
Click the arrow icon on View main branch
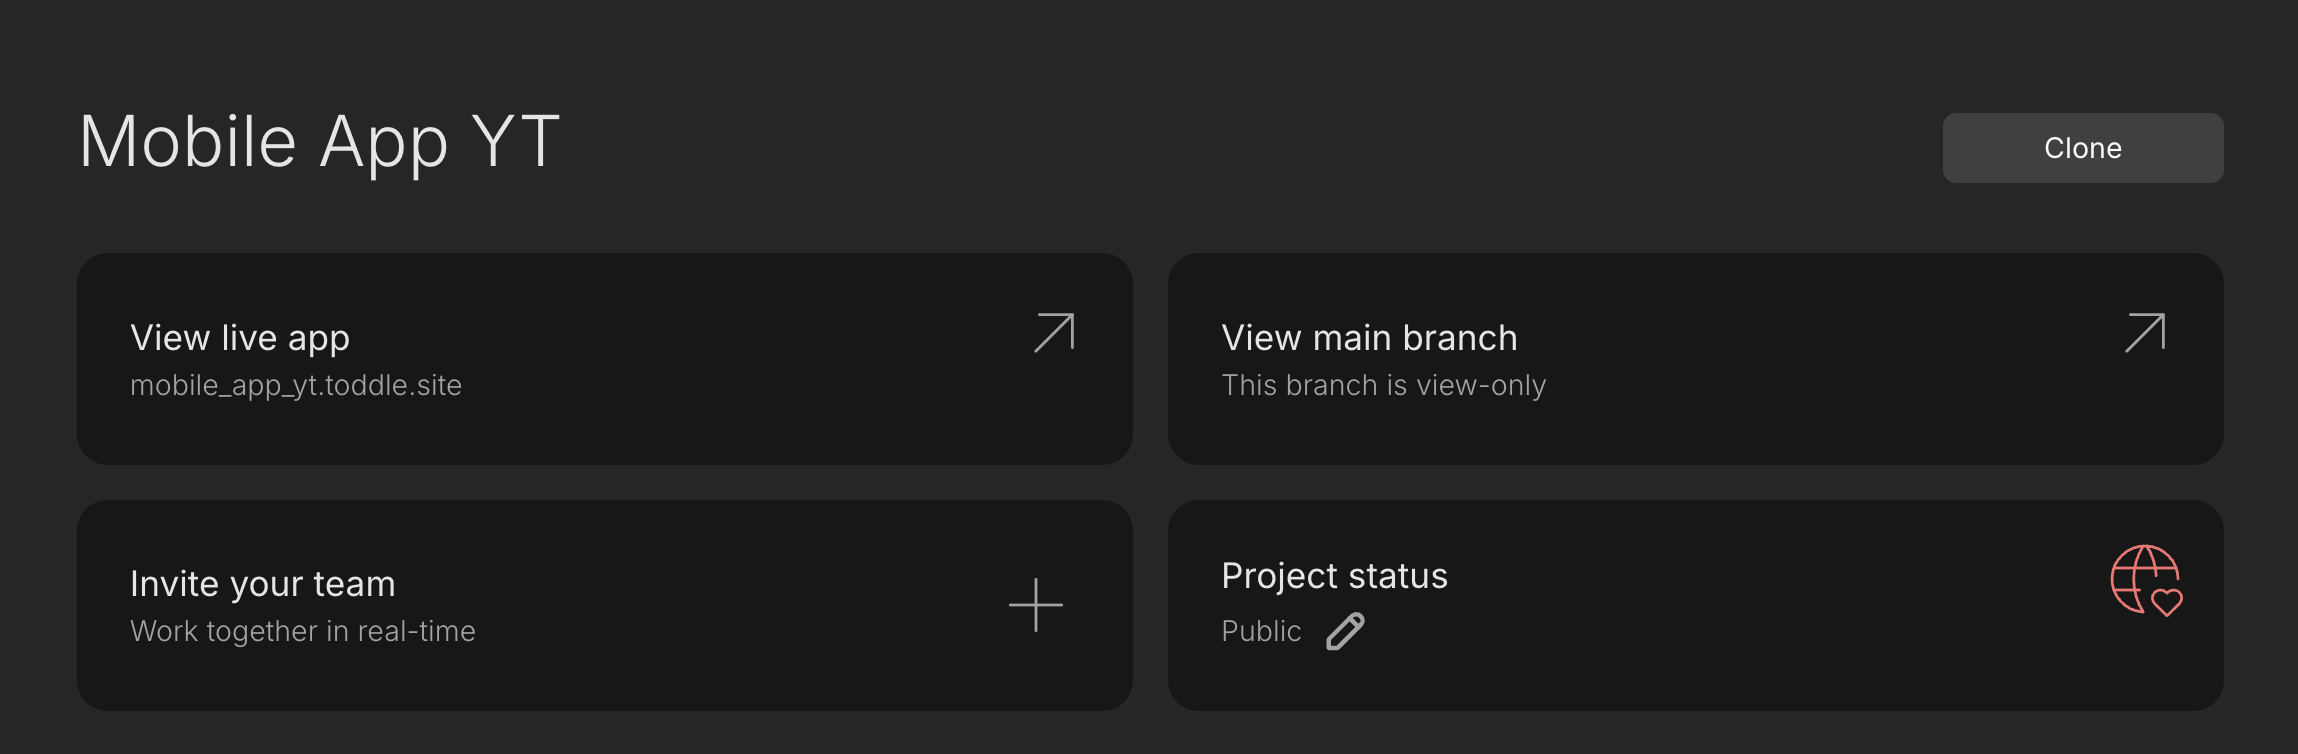click(2145, 333)
